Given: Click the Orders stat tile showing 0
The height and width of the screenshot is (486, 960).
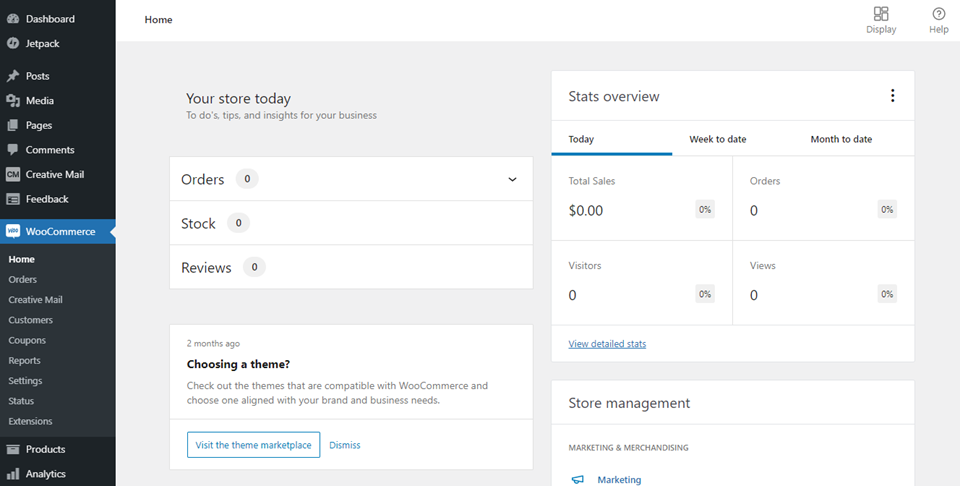Looking at the screenshot, I should 823,198.
